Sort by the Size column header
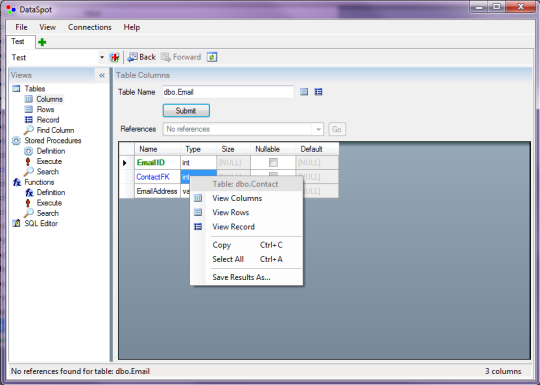Image resolution: width=540 pixels, height=385 pixels. (x=233, y=149)
